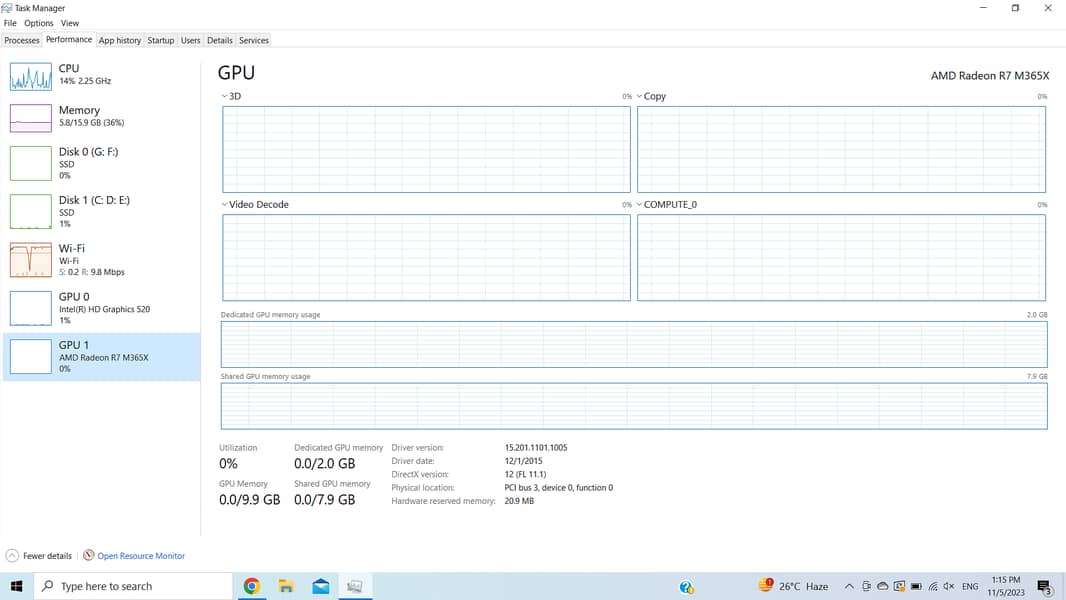Viewport: 1066px width, 600px height.
Task: Click the Open Resource Monitor link
Action: (x=141, y=556)
